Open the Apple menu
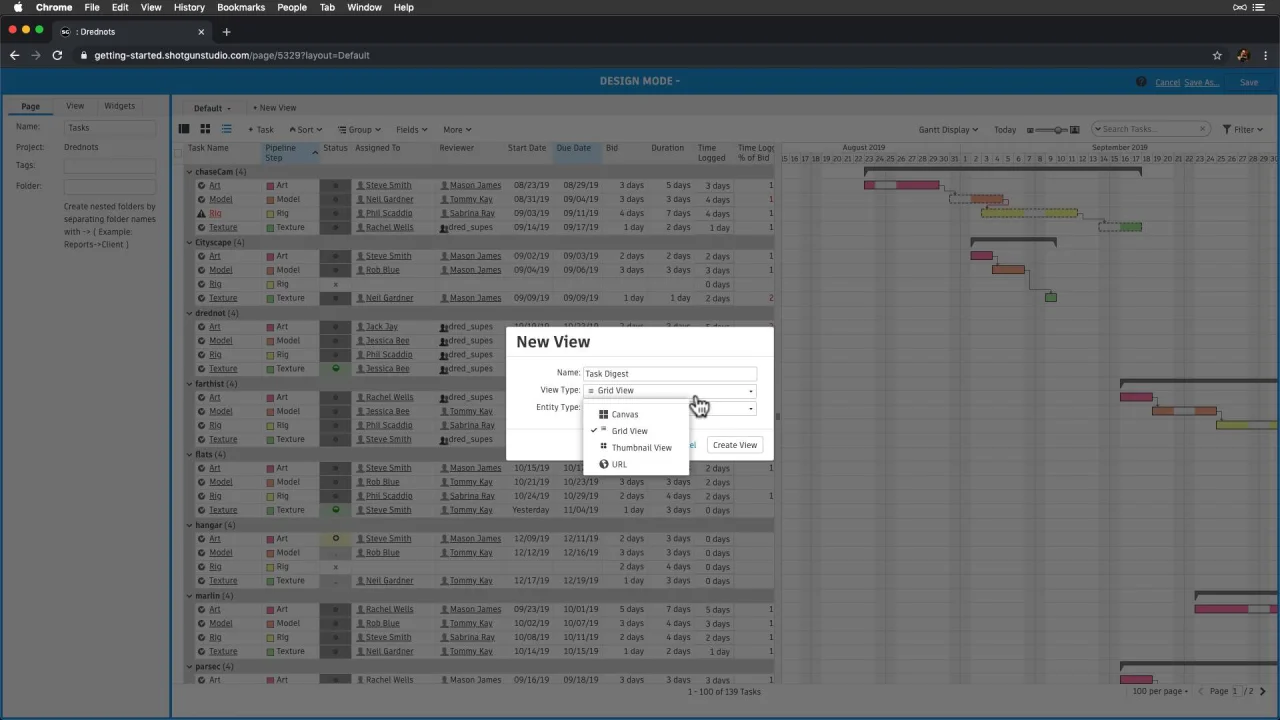 tap(18, 7)
